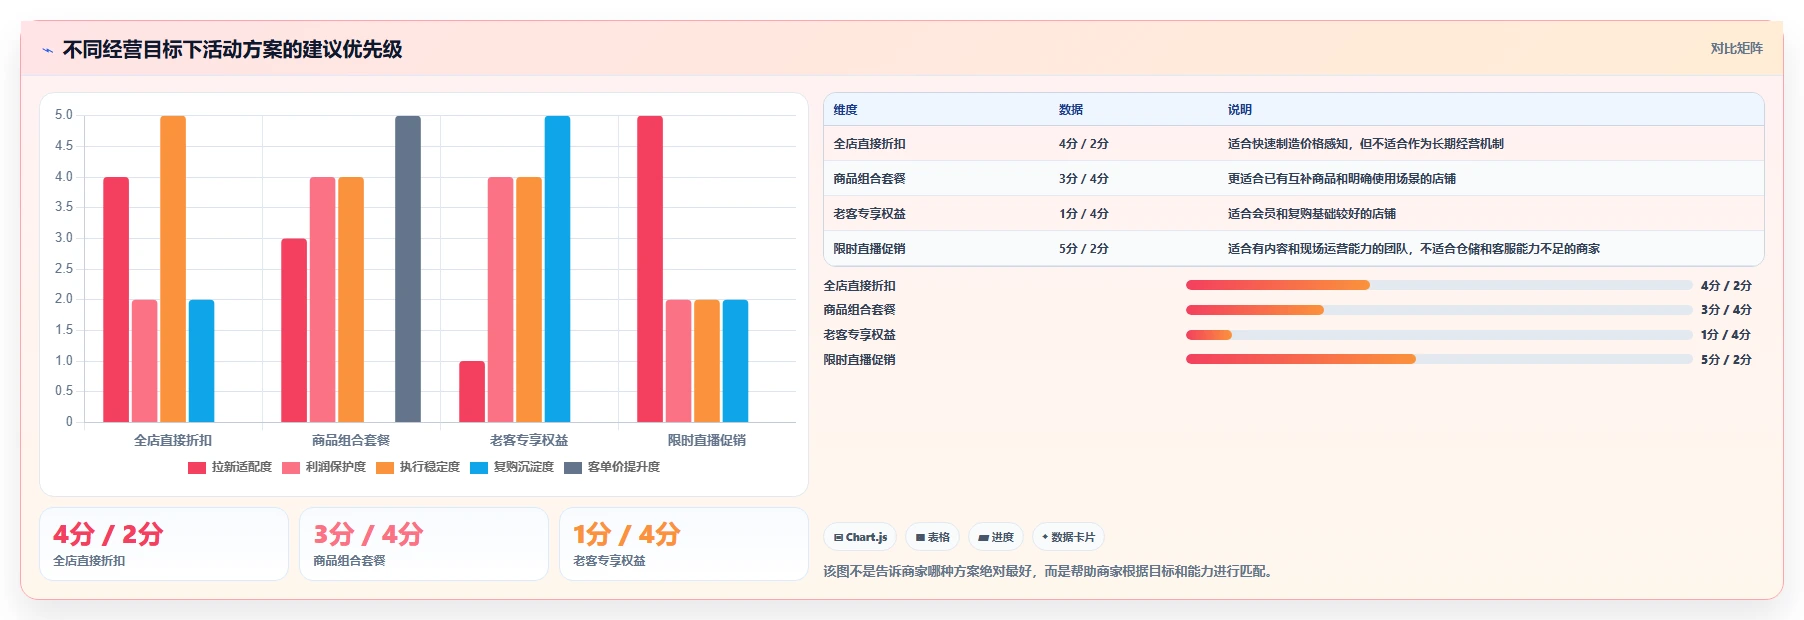Click the 5分 / 2分 table data cell

pos(1084,248)
